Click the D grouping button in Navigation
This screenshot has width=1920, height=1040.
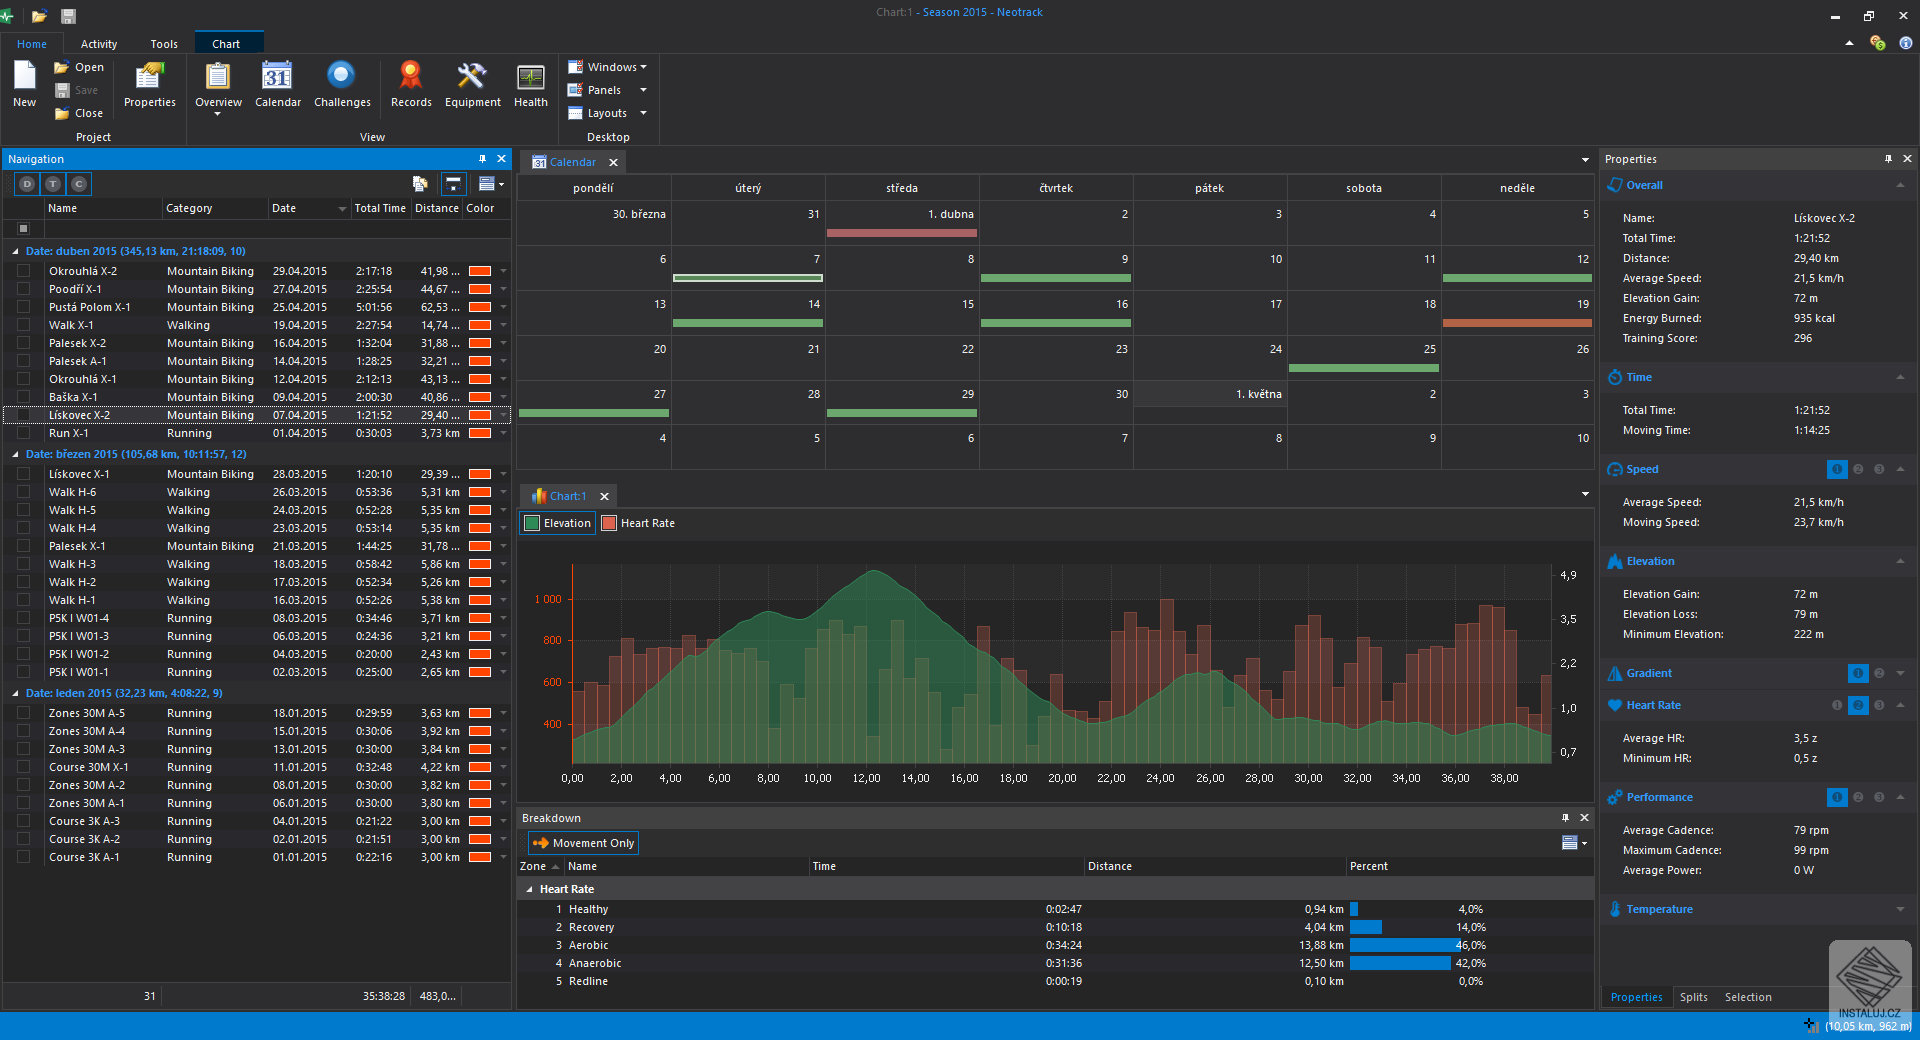click(27, 184)
